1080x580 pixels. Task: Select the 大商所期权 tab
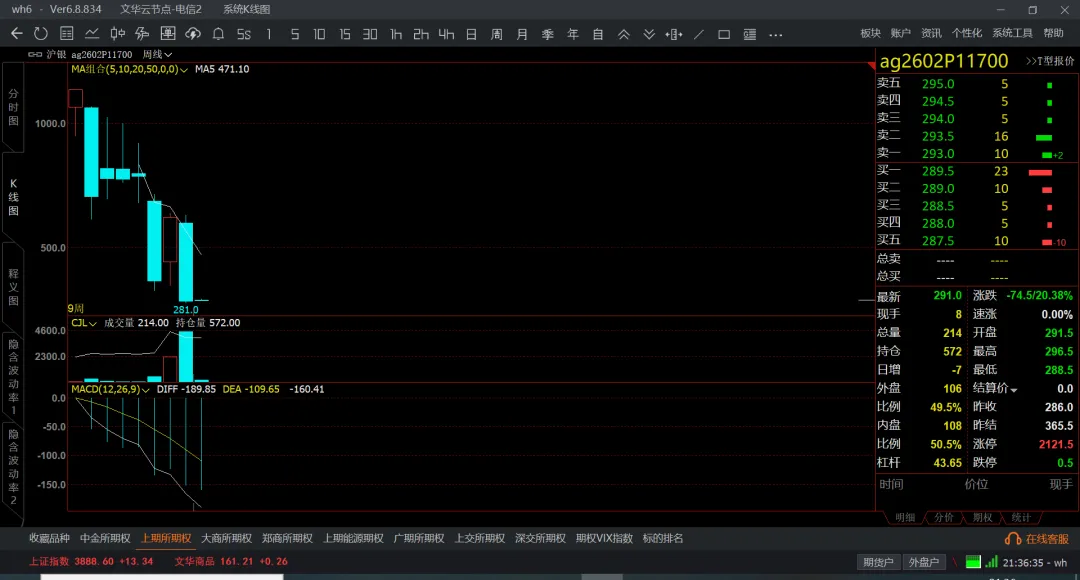pos(226,538)
